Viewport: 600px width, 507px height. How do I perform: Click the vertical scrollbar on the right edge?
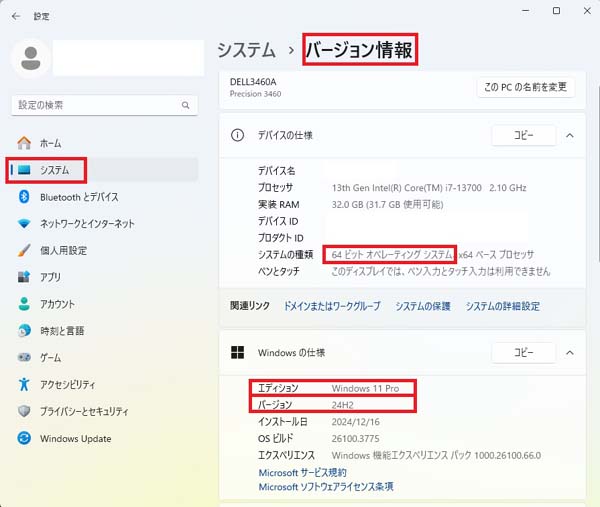pos(598,173)
